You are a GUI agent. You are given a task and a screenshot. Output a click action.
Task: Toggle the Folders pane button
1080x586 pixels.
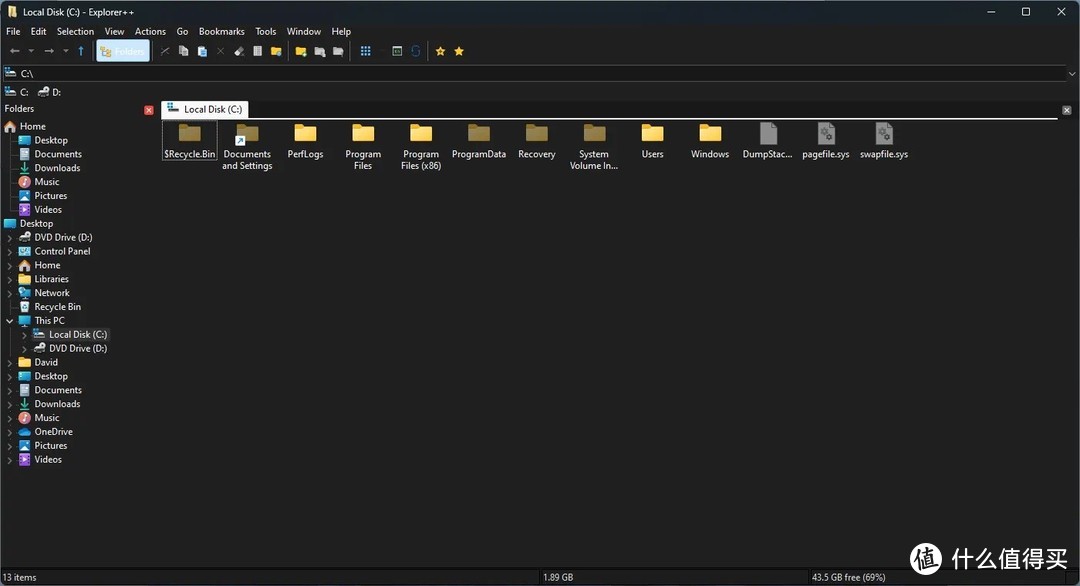[x=122, y=51]
